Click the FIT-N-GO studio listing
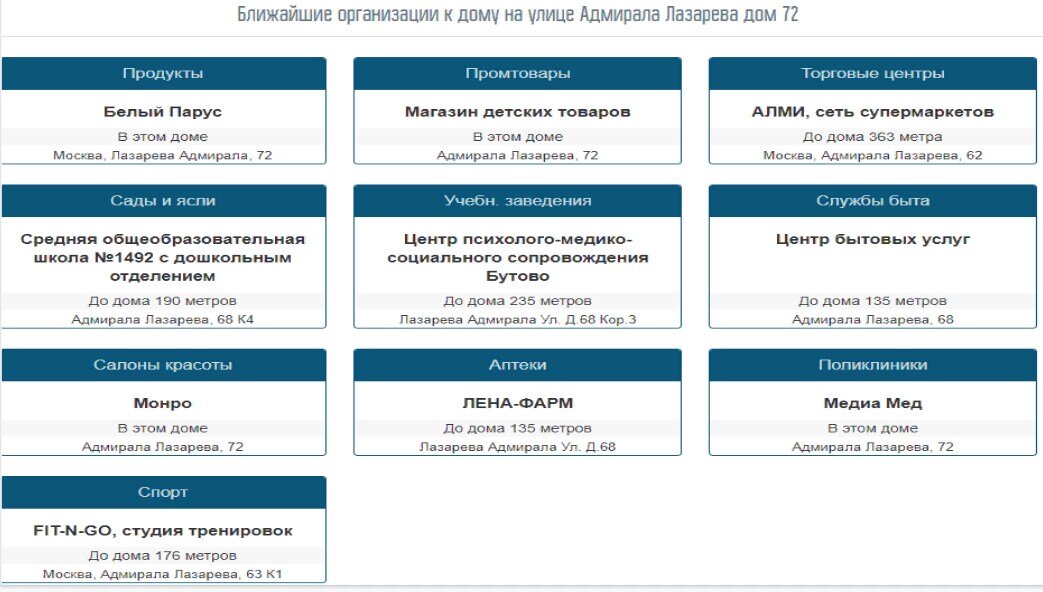The image size is (1043, 592). [x=163, y=530]
